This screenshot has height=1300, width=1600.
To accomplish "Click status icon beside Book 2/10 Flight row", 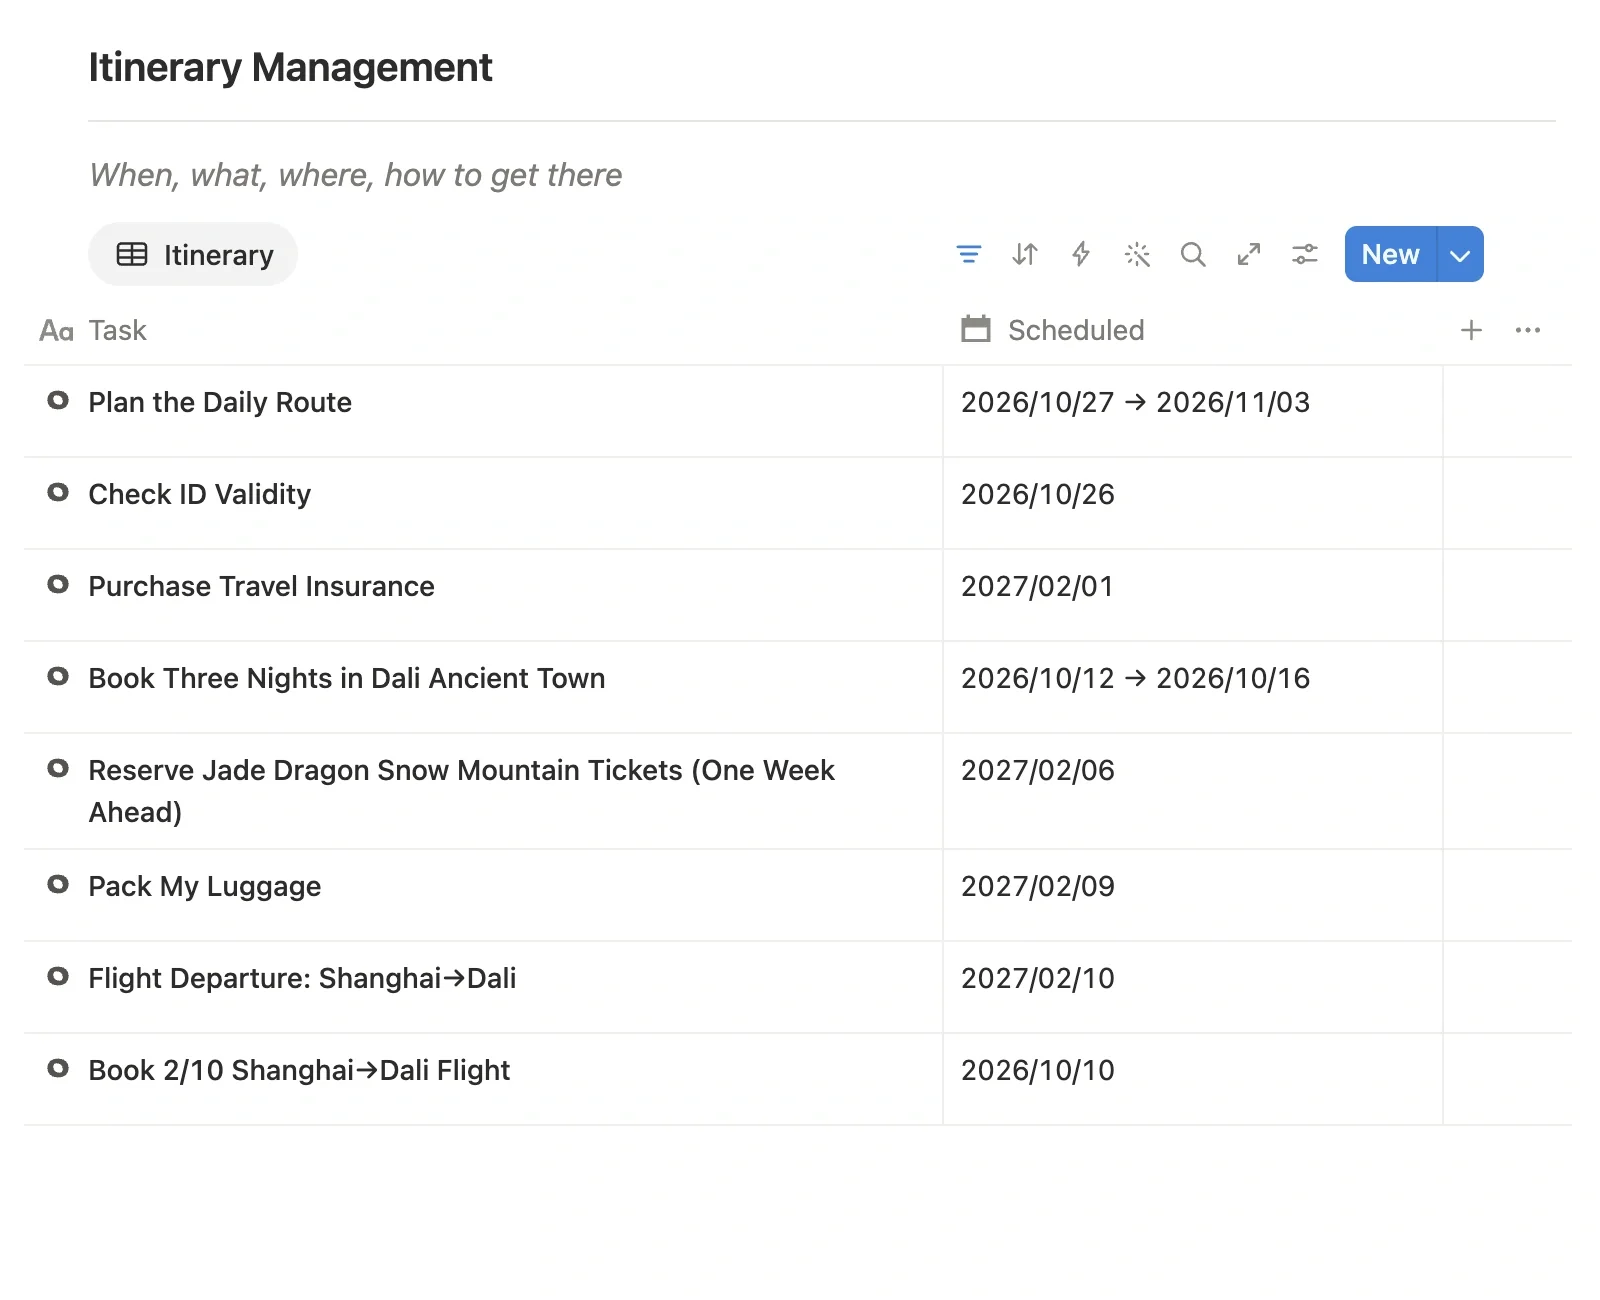I will click(58, 1068).
